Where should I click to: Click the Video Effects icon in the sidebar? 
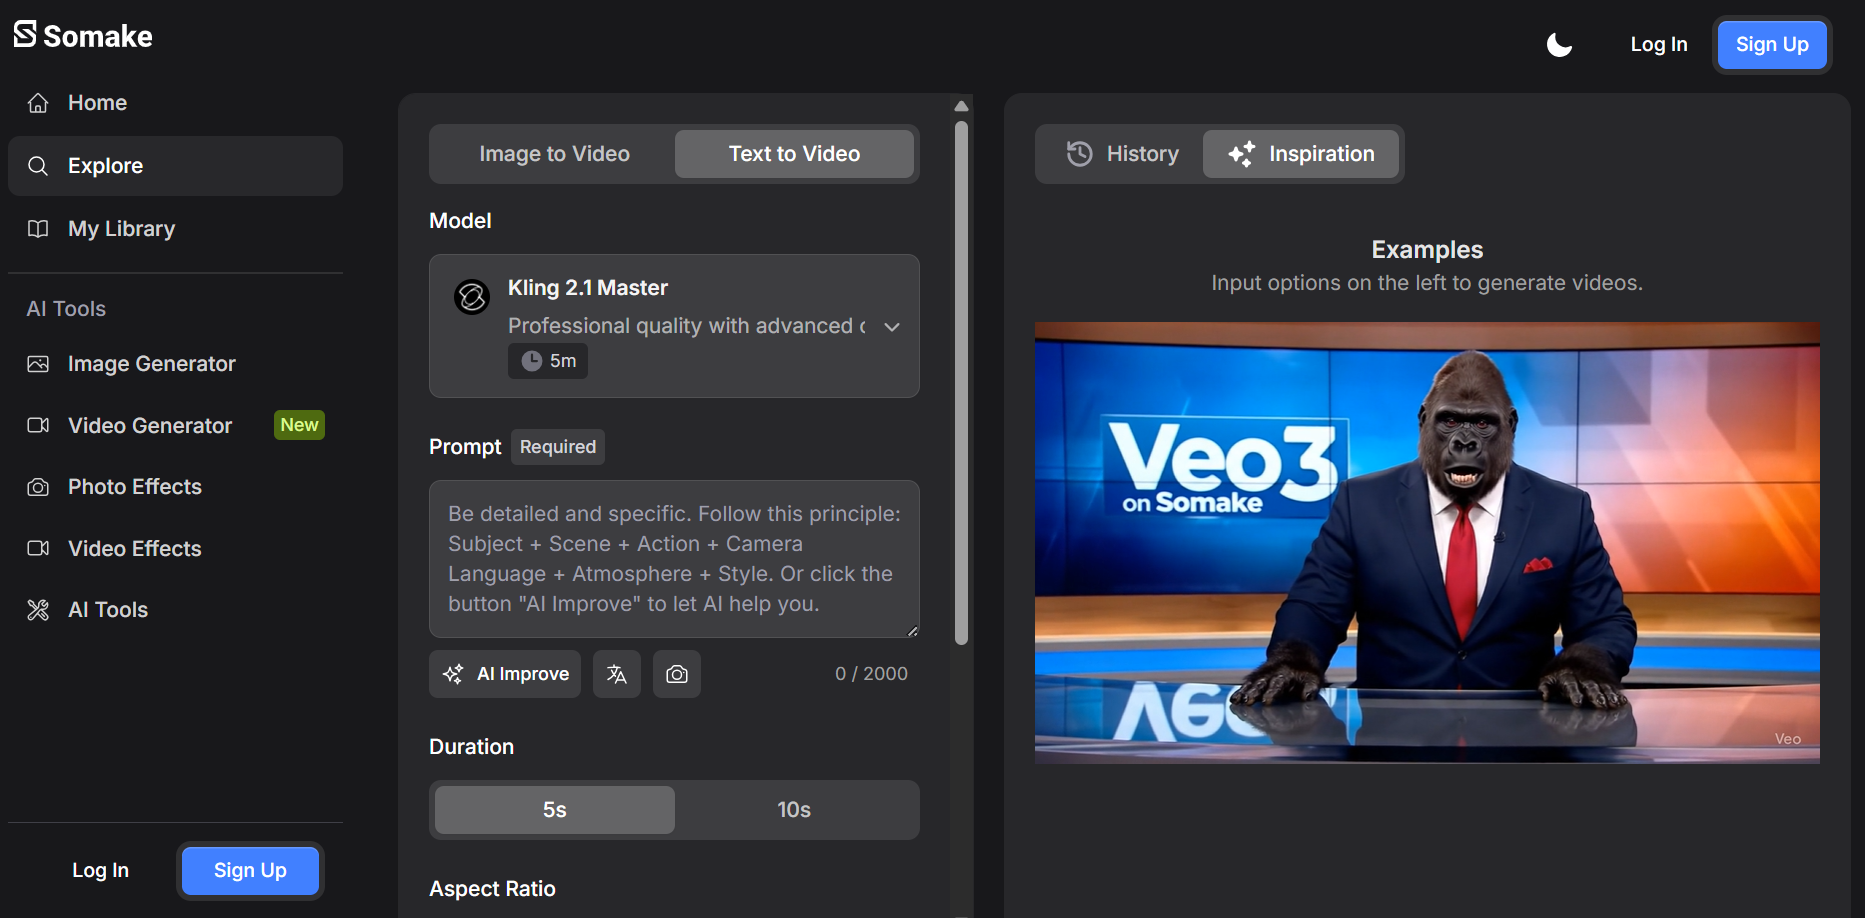pos(38,549)
